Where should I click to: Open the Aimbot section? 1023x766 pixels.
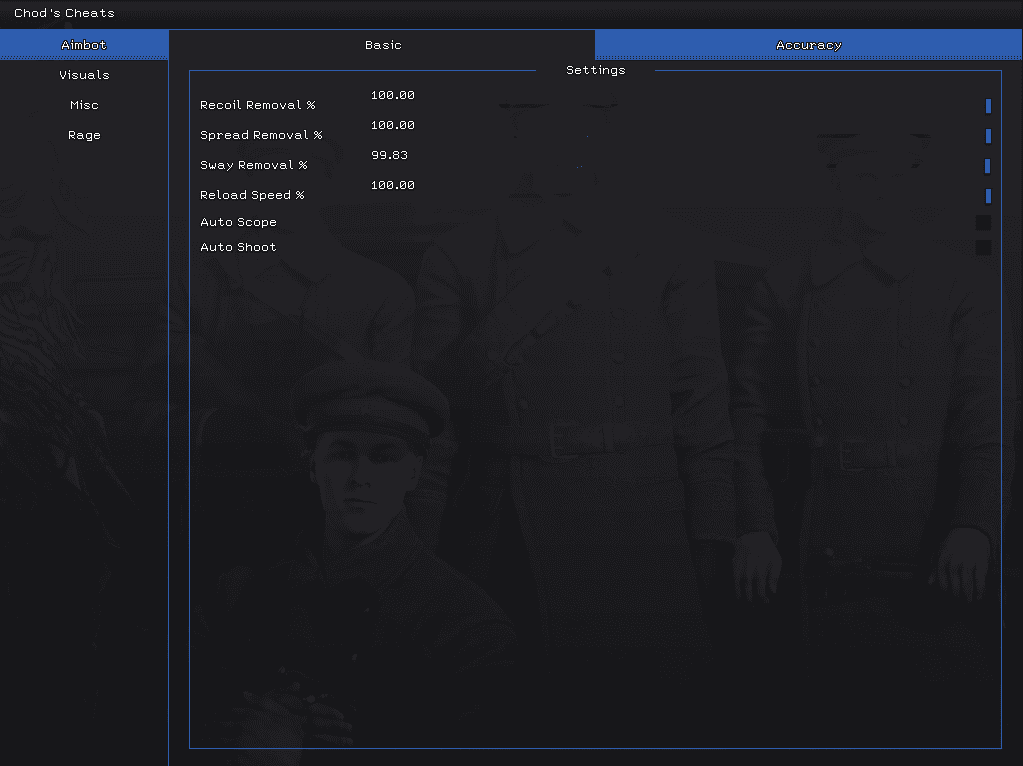(x=84, y=44)
